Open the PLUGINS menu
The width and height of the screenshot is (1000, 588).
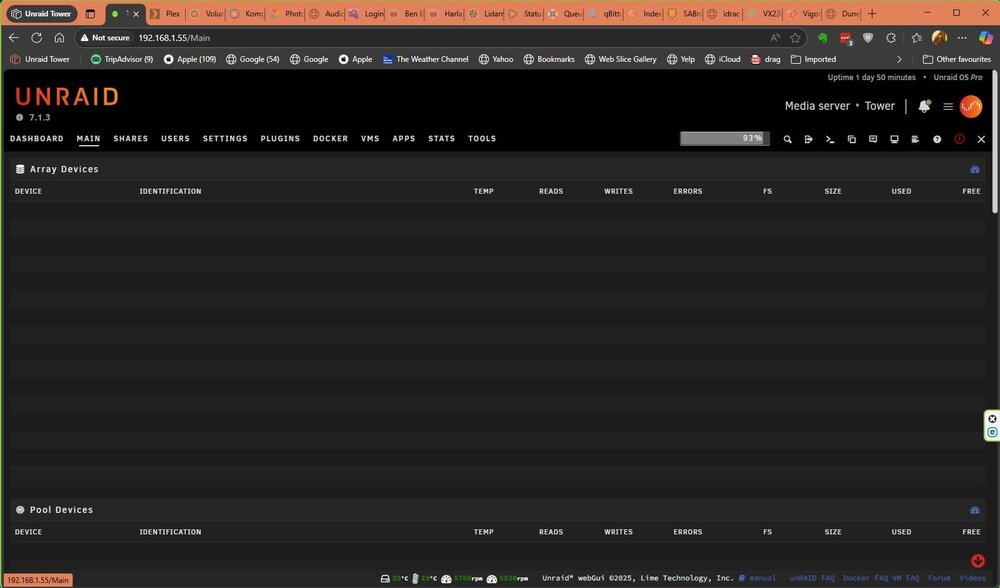click(x=280, y=138)
